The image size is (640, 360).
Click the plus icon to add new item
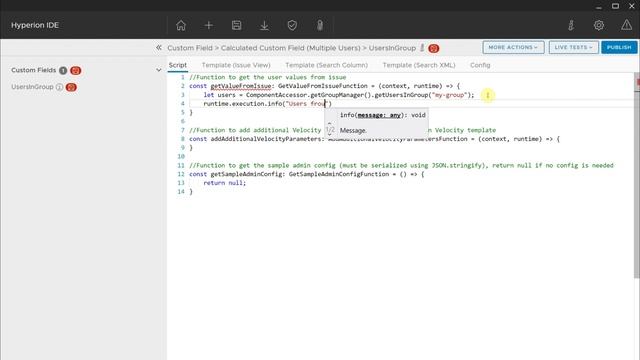pyautogui.click(x=209, y=25)
